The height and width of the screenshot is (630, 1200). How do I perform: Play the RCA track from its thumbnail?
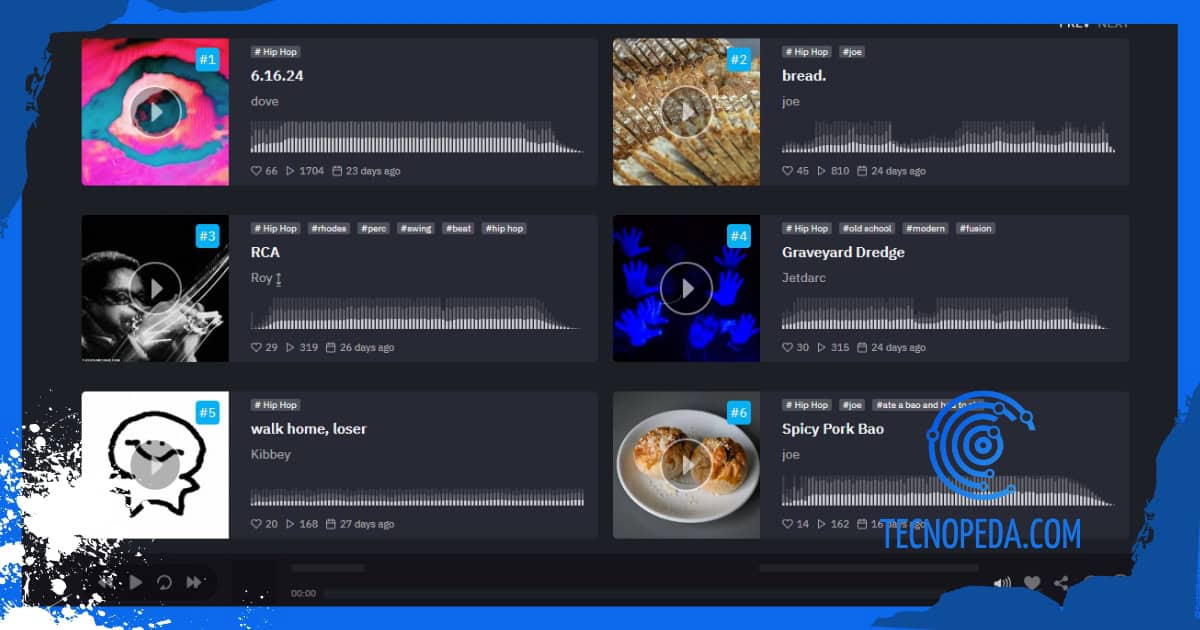tap(155, 288)
